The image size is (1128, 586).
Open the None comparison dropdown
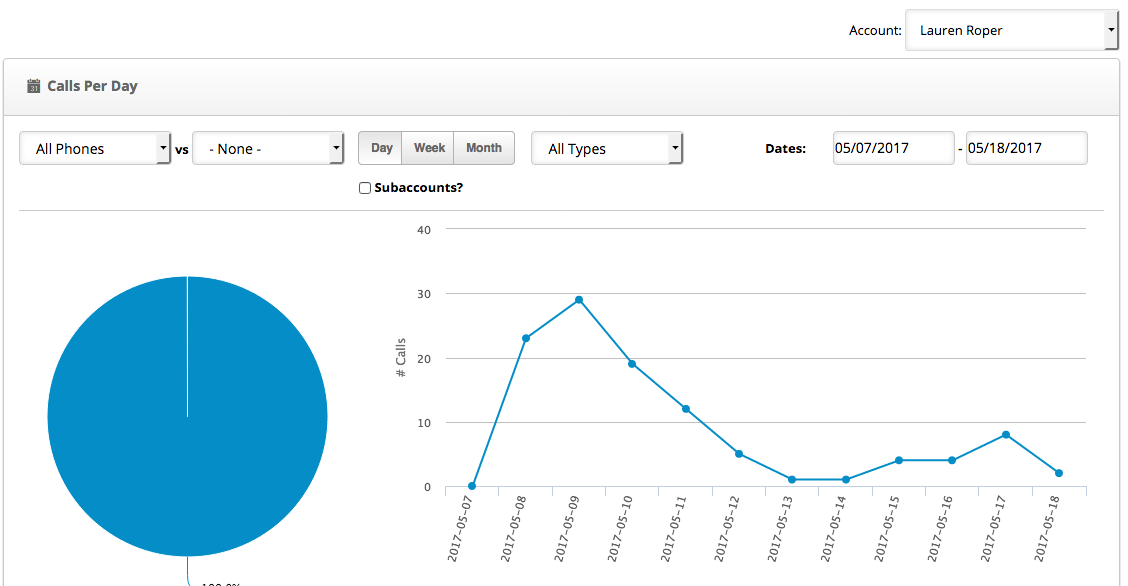pos(268,149)
